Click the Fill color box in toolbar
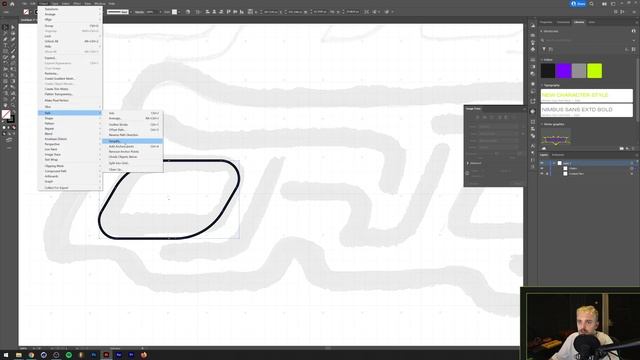This screenshot has width=640, height=360. point(6,115)
